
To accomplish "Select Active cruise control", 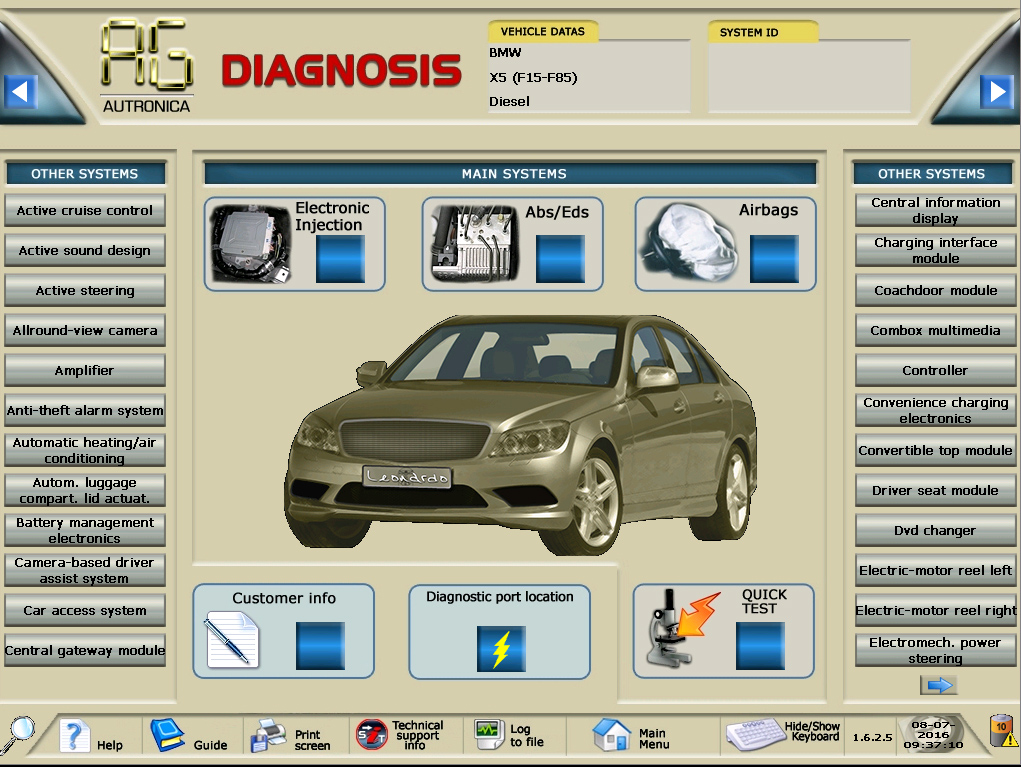I will tap(85, 211).
